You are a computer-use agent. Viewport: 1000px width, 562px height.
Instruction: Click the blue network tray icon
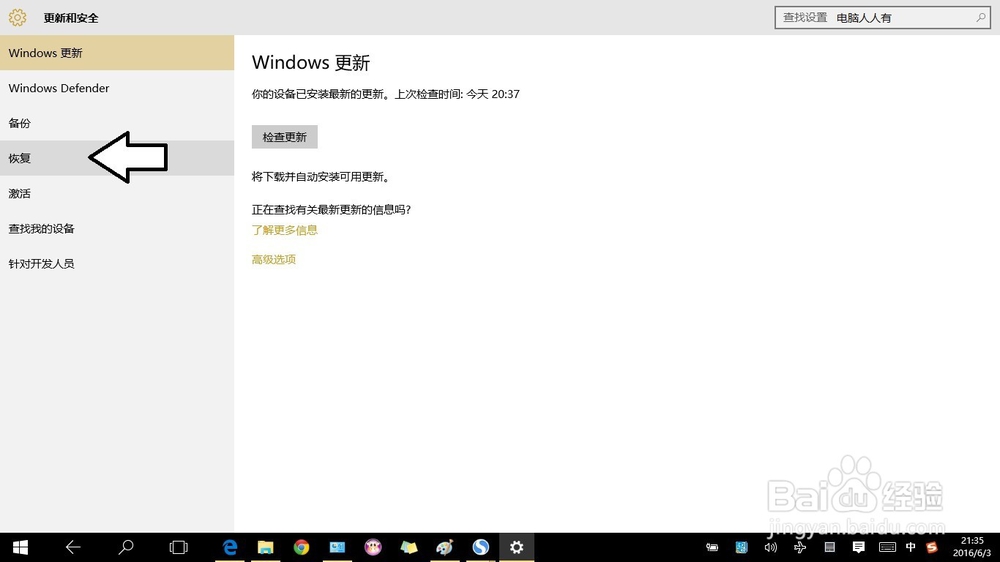741,547
